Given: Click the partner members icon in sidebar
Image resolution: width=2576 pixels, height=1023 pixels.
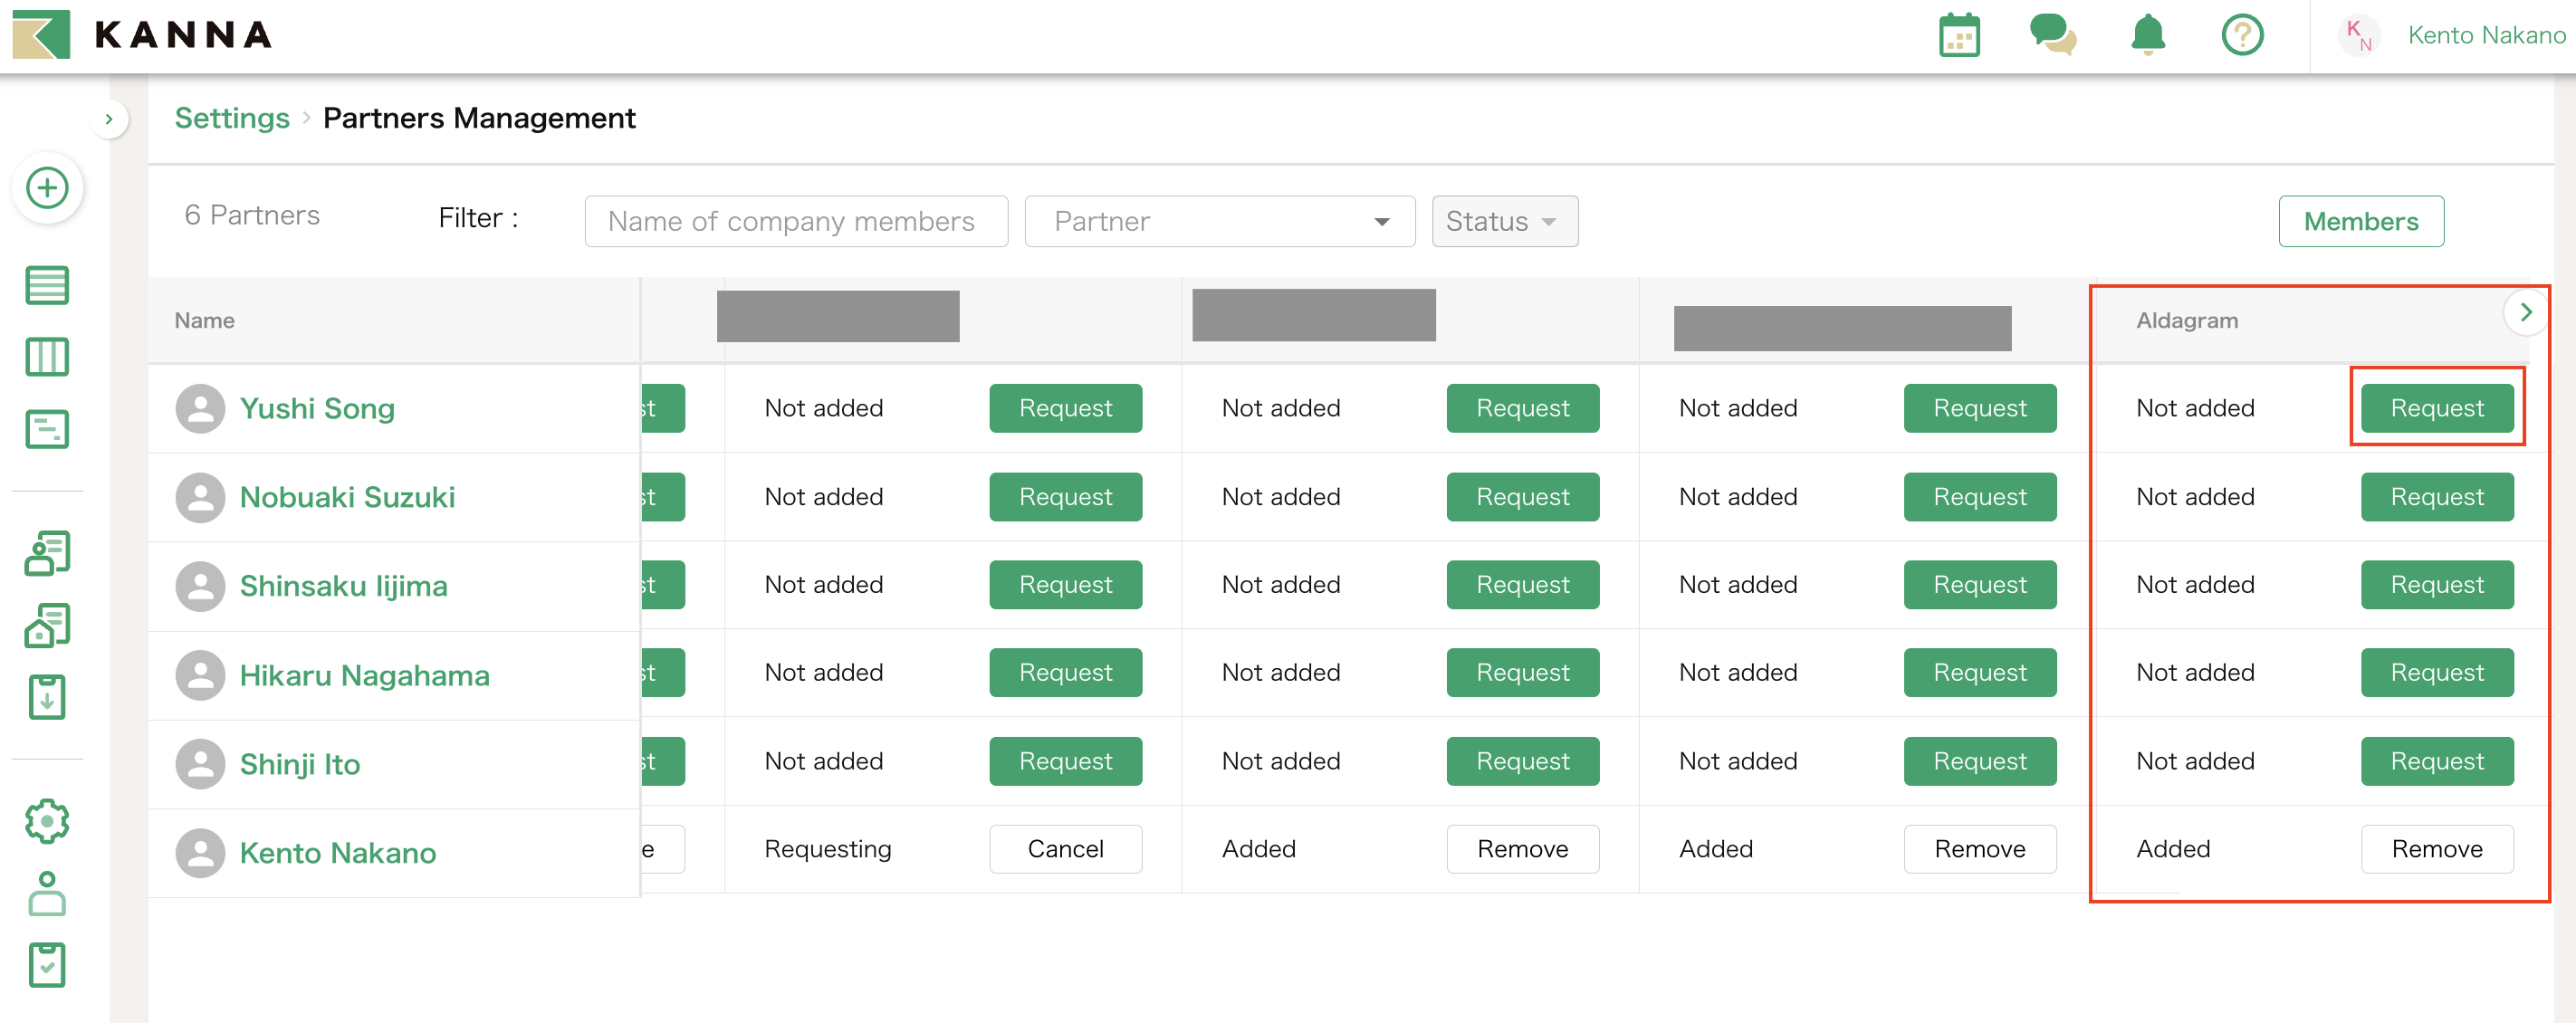Looking at the screenshot, I should (x=47, y=553).
